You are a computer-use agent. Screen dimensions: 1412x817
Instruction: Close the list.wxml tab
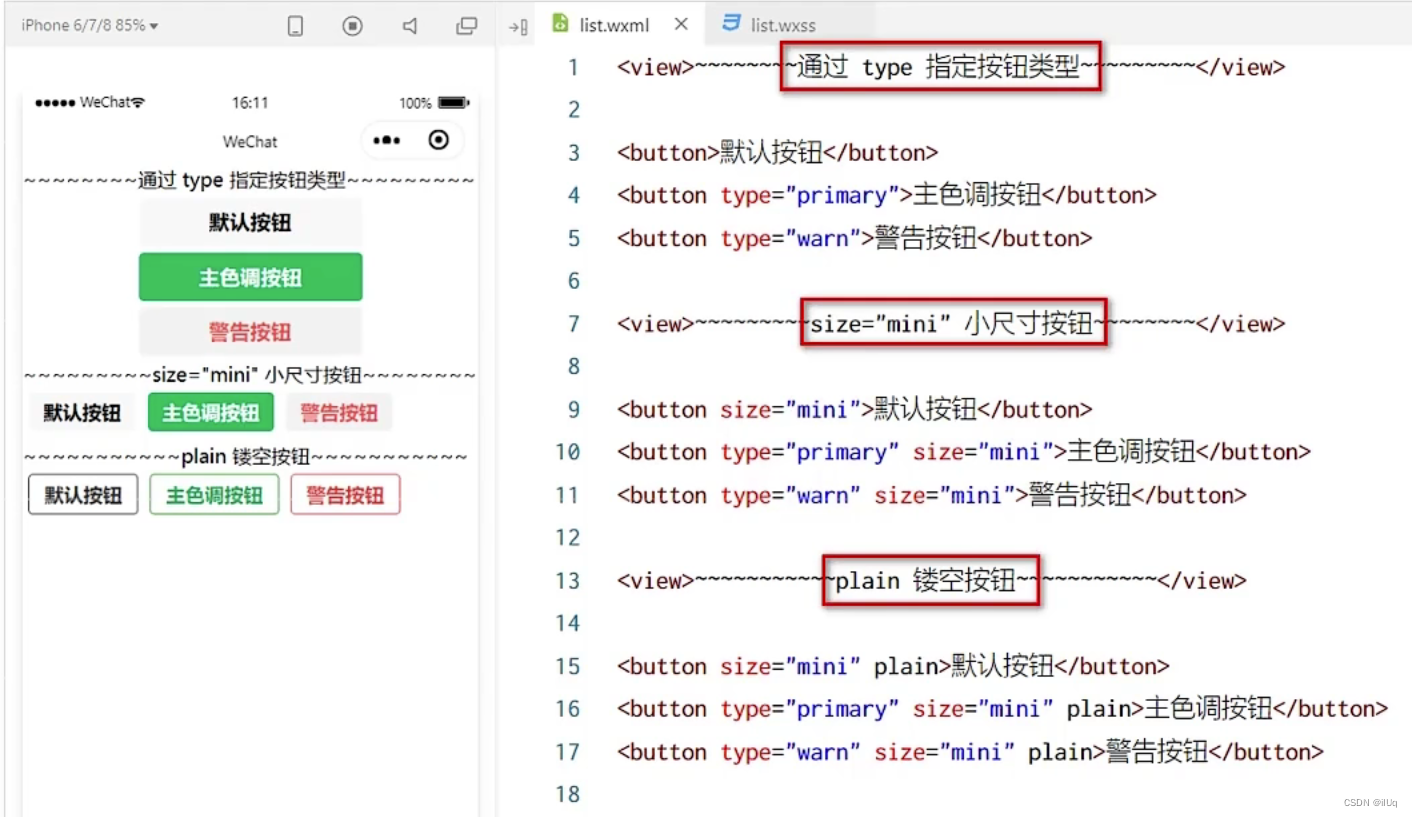click(x=681, y=24)
